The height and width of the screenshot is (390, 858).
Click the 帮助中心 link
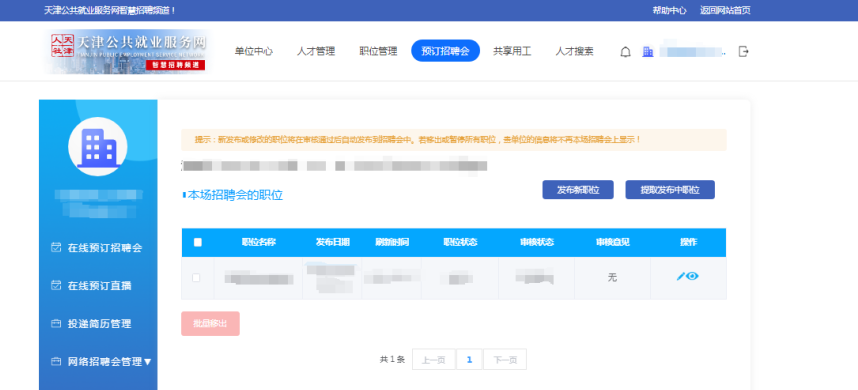pos(669,10)
